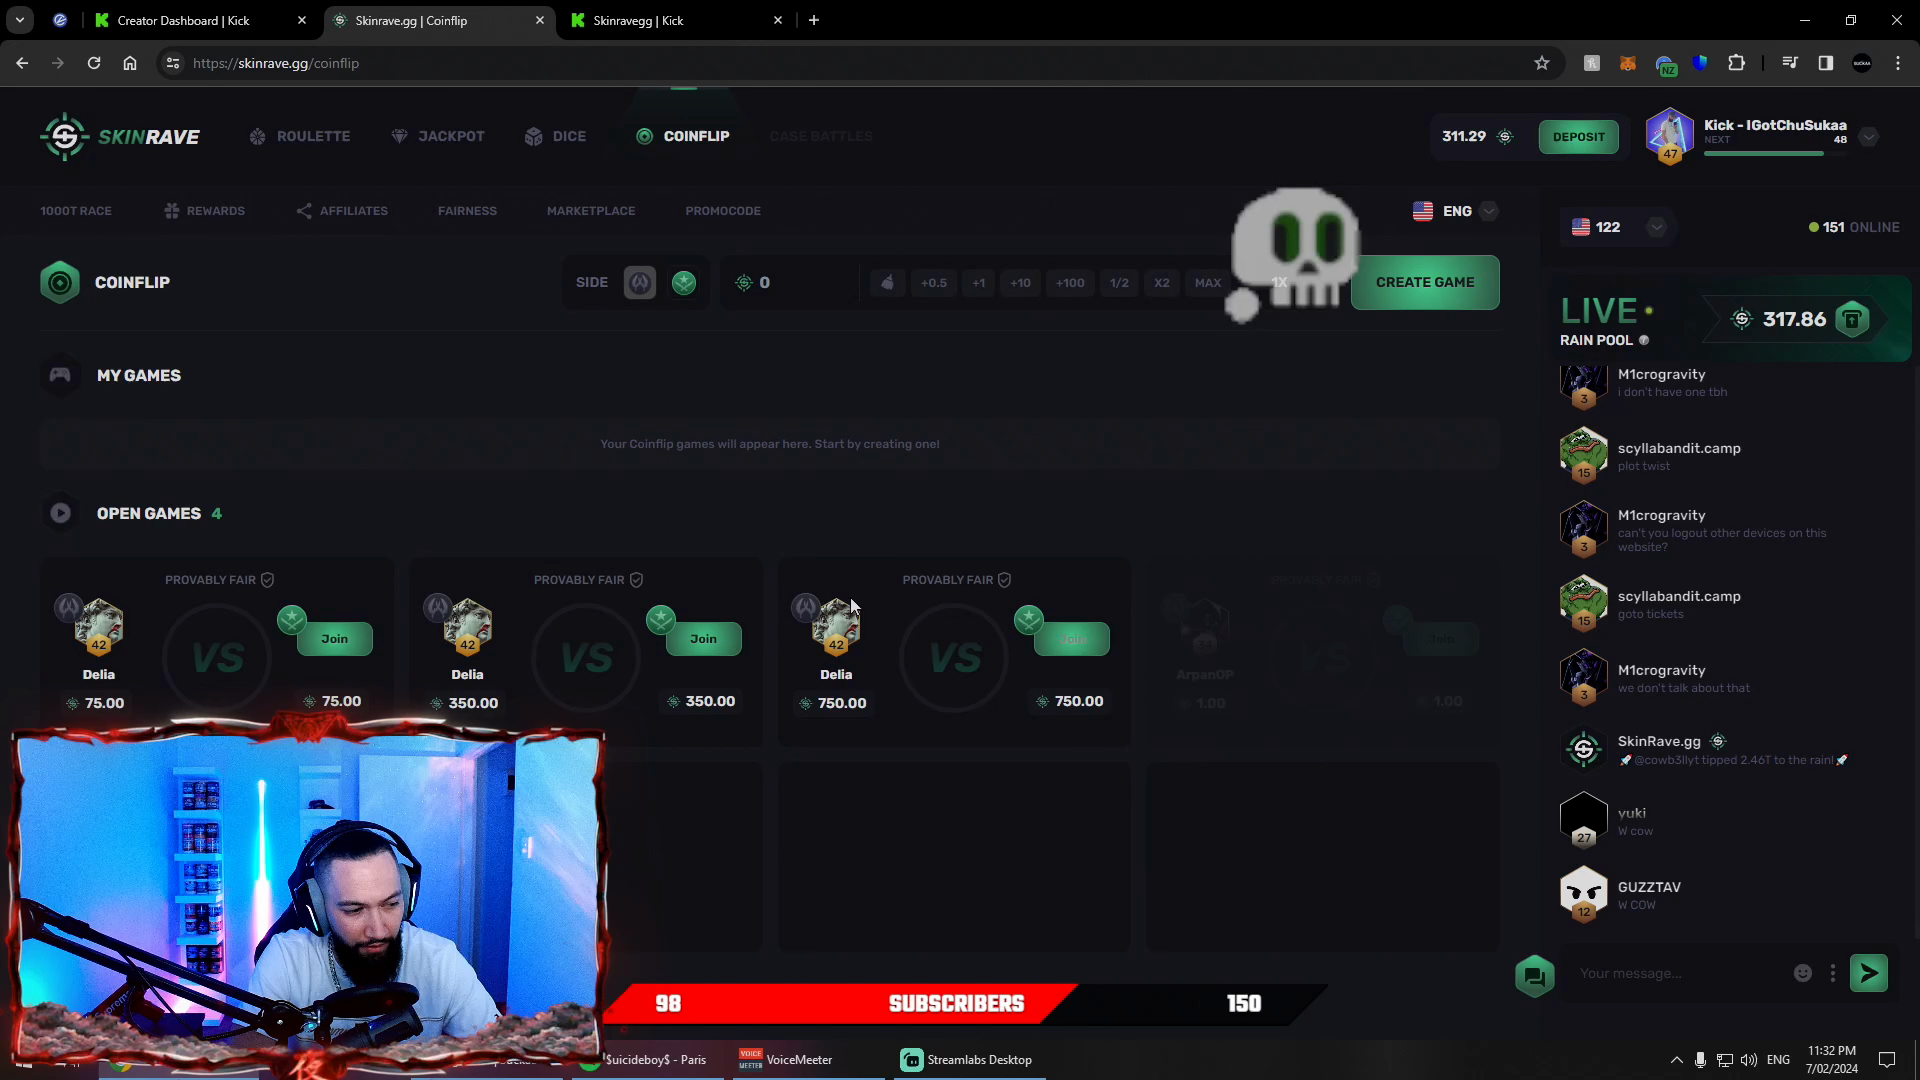1920x1080 pixels.
Task: Open scyllabandit.camp's profile from 'plot twist' message
Action: (x=1583, y=453)
